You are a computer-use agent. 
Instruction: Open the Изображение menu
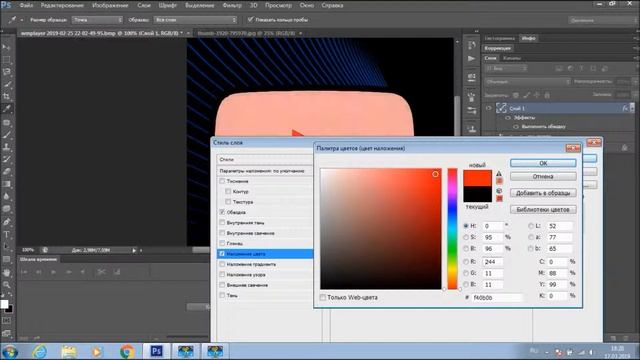[110, 5]
